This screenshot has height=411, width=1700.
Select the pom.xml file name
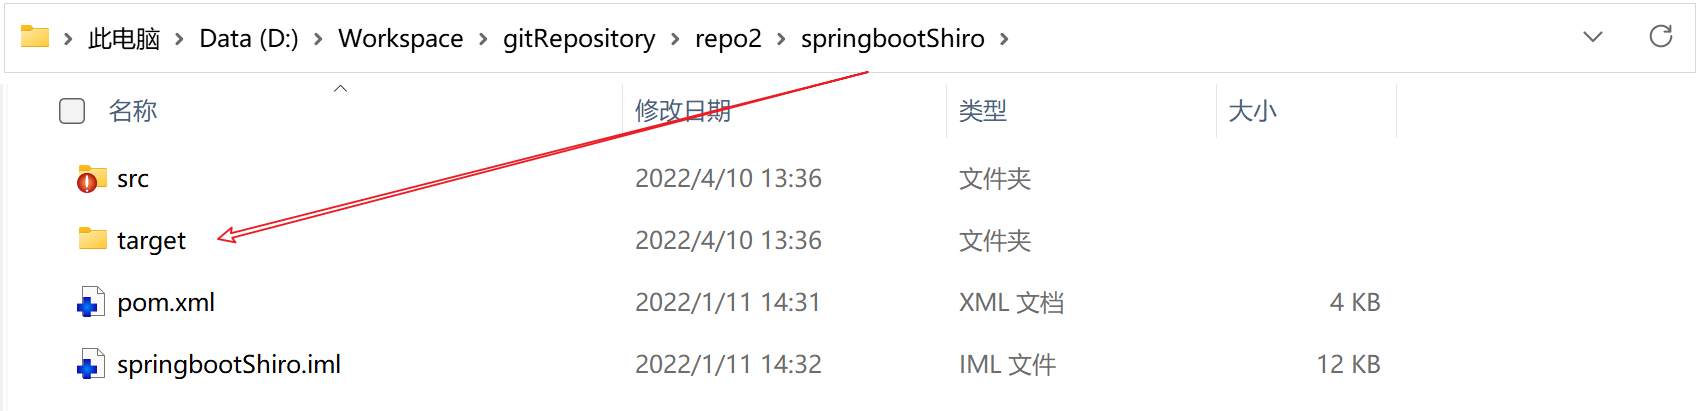(x=166, y=302)
